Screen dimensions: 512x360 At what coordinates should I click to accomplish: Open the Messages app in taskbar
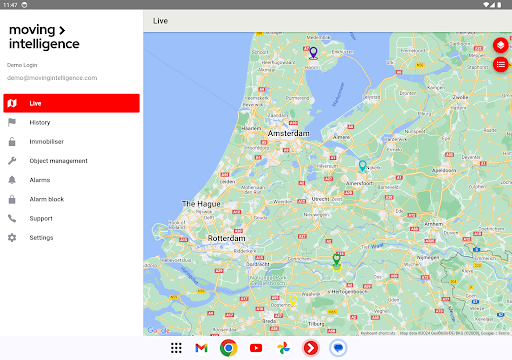[338, 348]
